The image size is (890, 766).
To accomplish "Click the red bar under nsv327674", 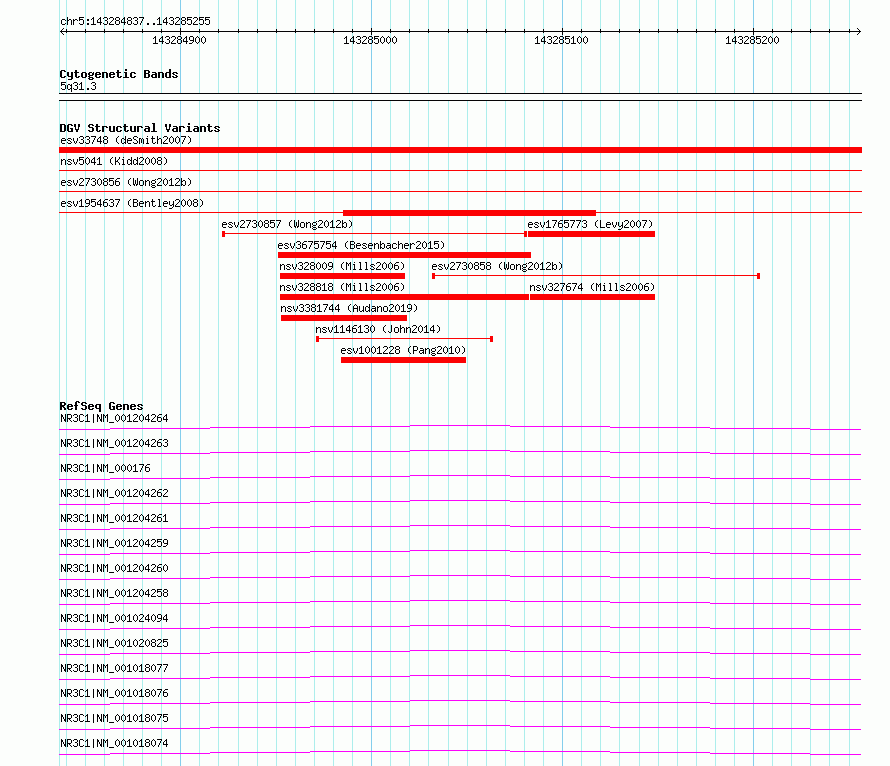I will 592,297.
